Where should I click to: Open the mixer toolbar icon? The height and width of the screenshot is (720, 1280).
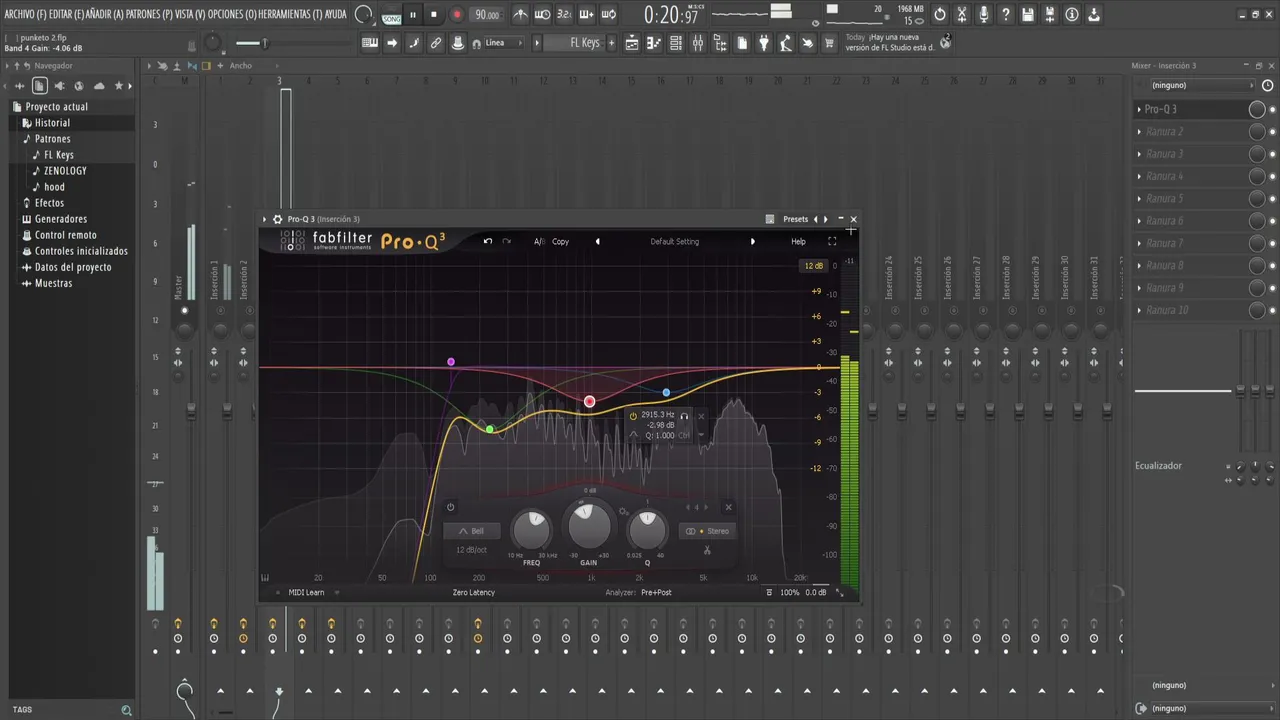698,43
